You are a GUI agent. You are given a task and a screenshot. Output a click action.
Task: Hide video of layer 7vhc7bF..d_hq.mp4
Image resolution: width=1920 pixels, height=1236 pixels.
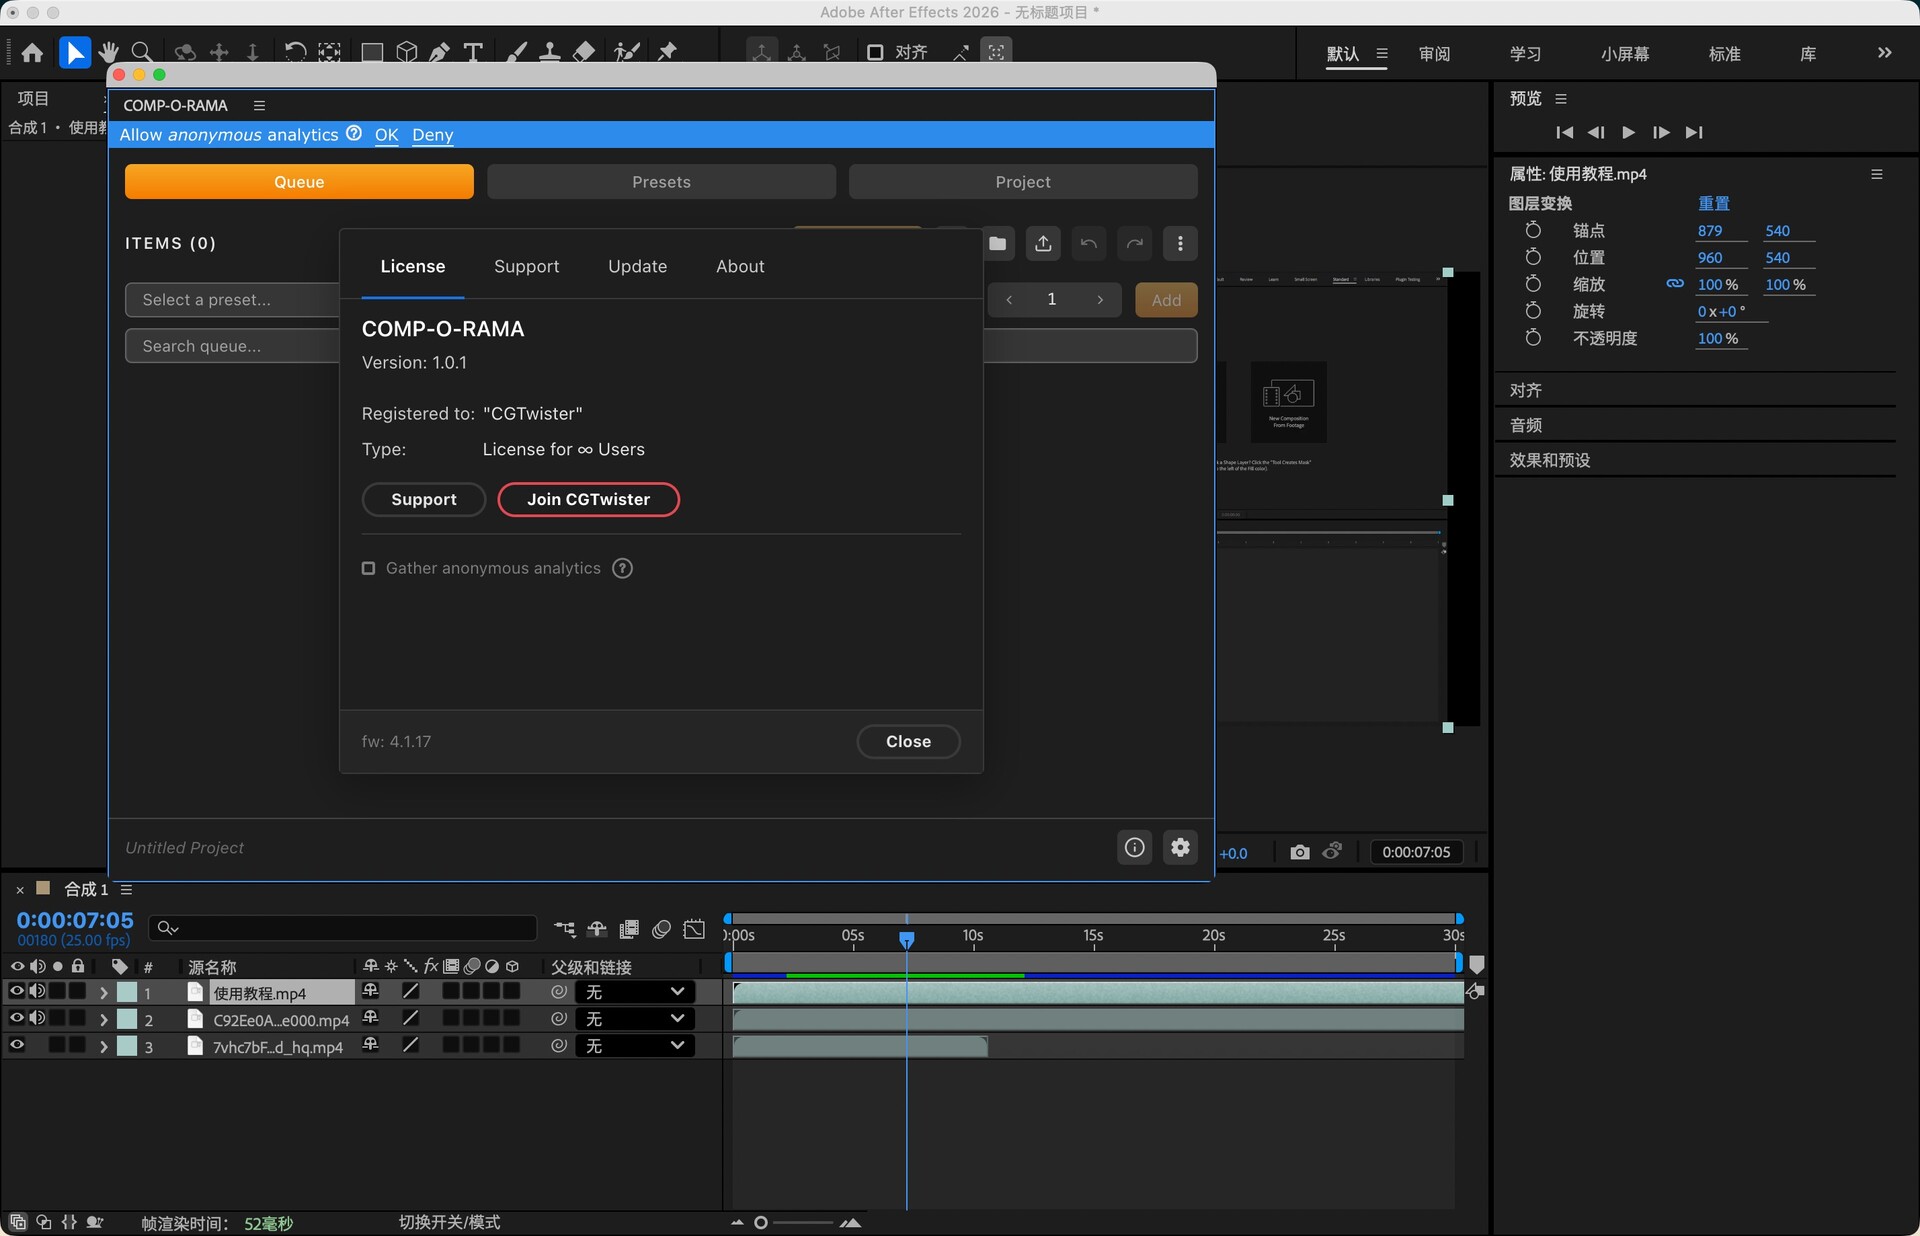(17, 1045)
